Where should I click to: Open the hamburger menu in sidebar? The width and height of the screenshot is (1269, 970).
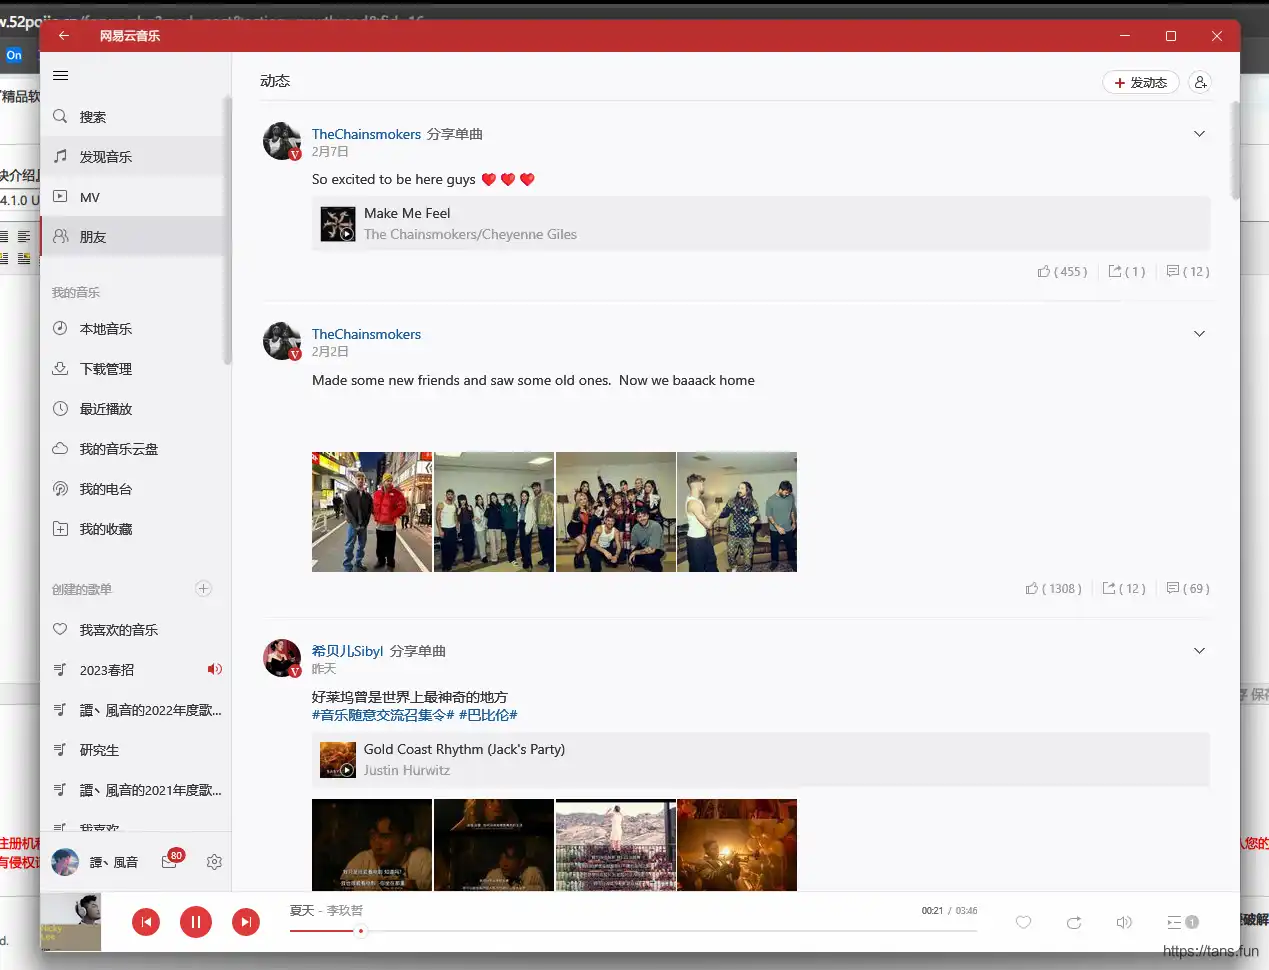[x=61, y=76]
